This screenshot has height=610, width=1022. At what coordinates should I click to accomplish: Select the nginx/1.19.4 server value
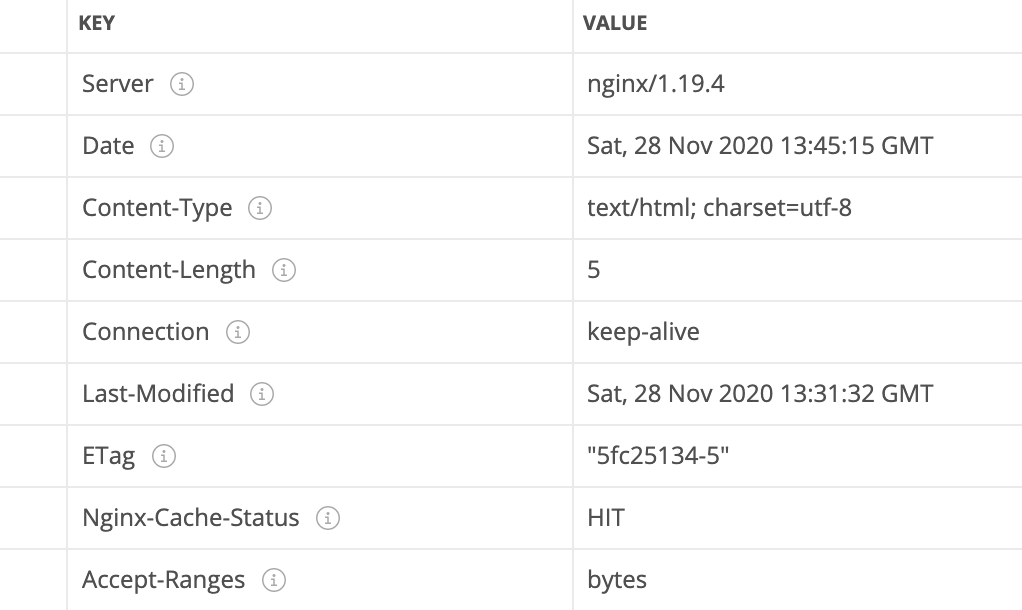(656, 84)
